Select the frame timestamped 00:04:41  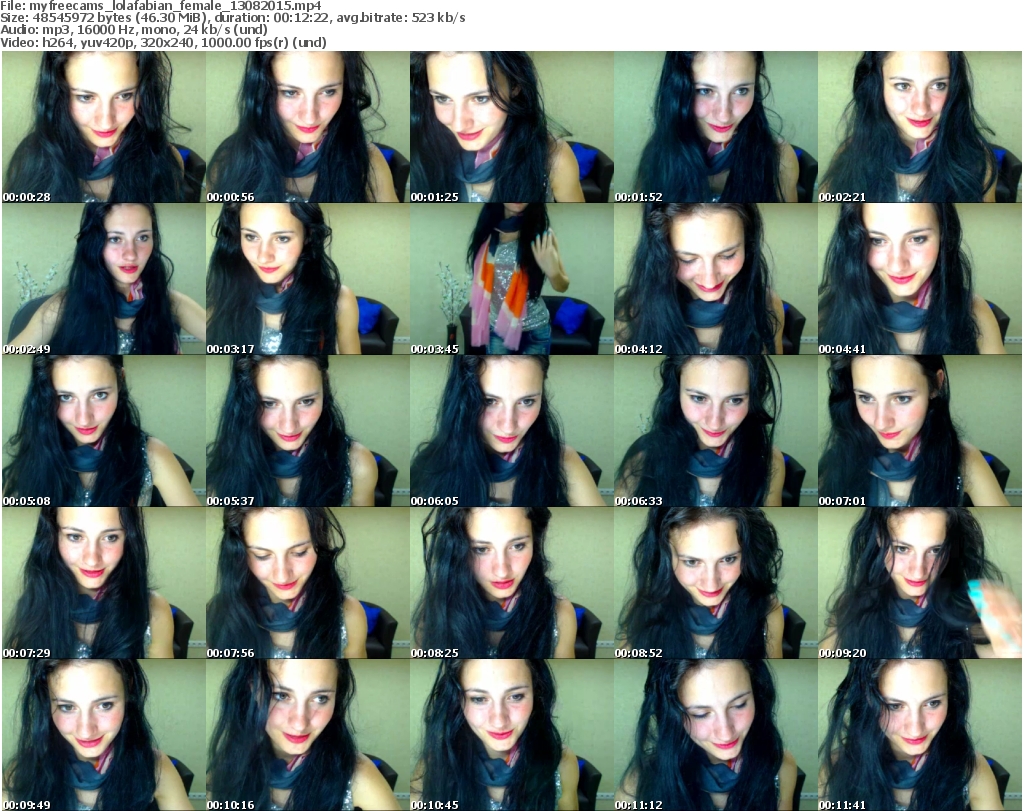point(920,279)
